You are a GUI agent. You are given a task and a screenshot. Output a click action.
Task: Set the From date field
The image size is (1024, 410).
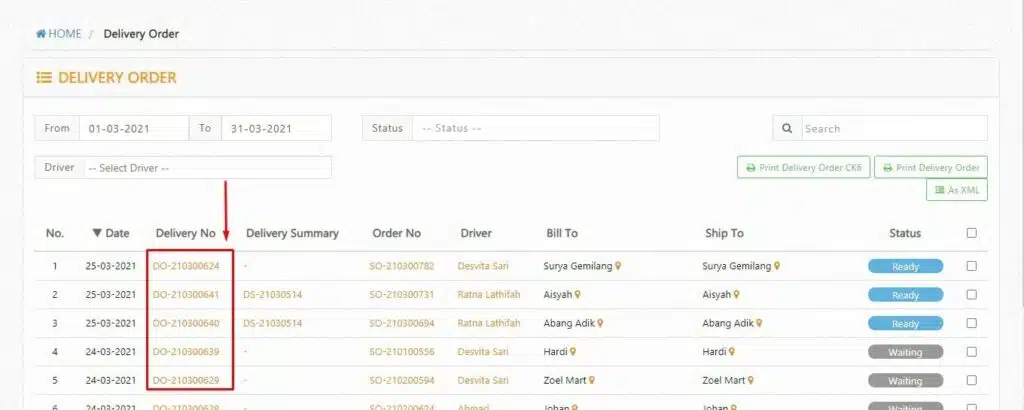click(134, 129)
